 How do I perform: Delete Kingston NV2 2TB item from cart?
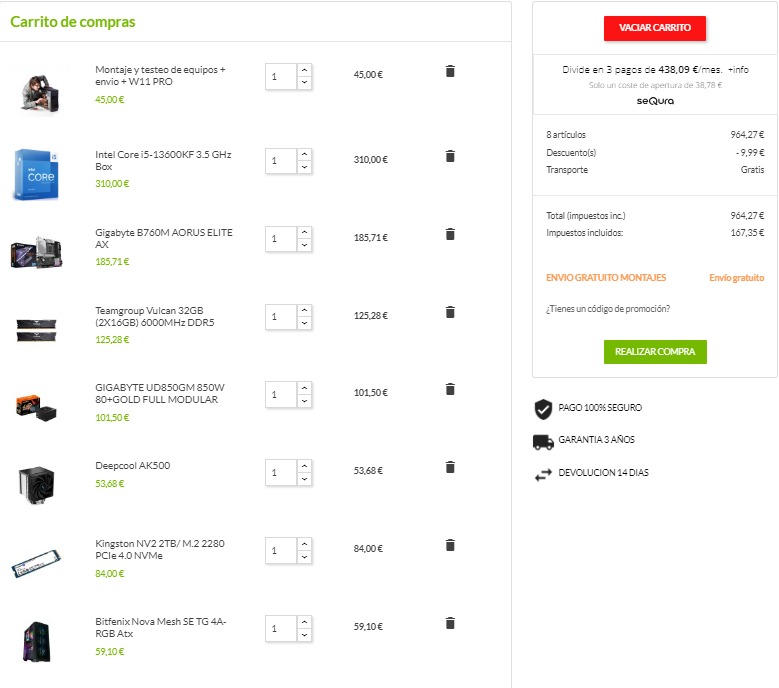pos(450,545)
